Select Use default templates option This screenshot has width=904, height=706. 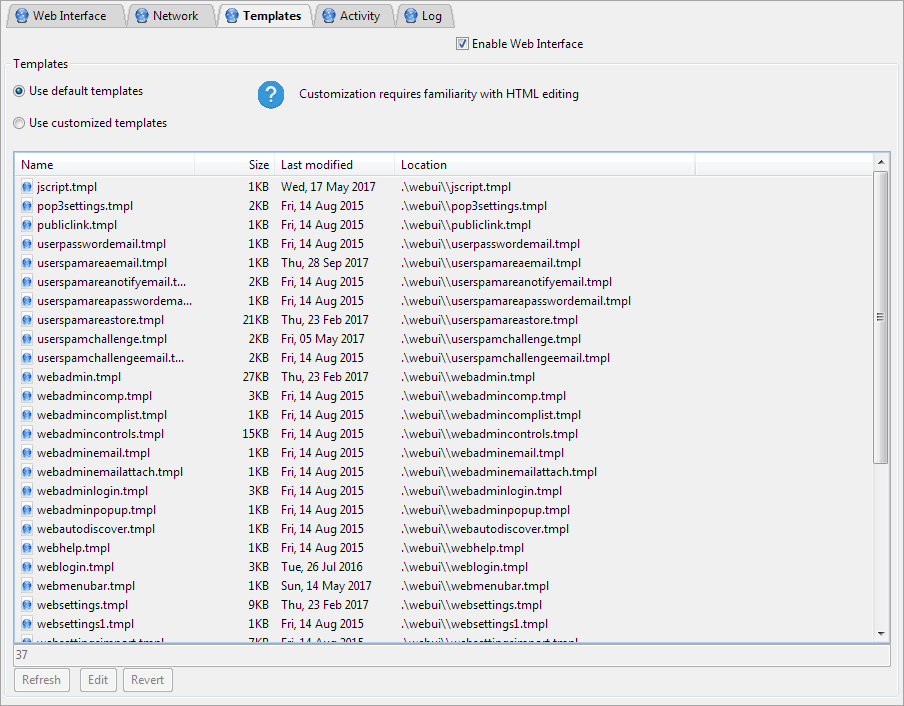pos(20,91)
